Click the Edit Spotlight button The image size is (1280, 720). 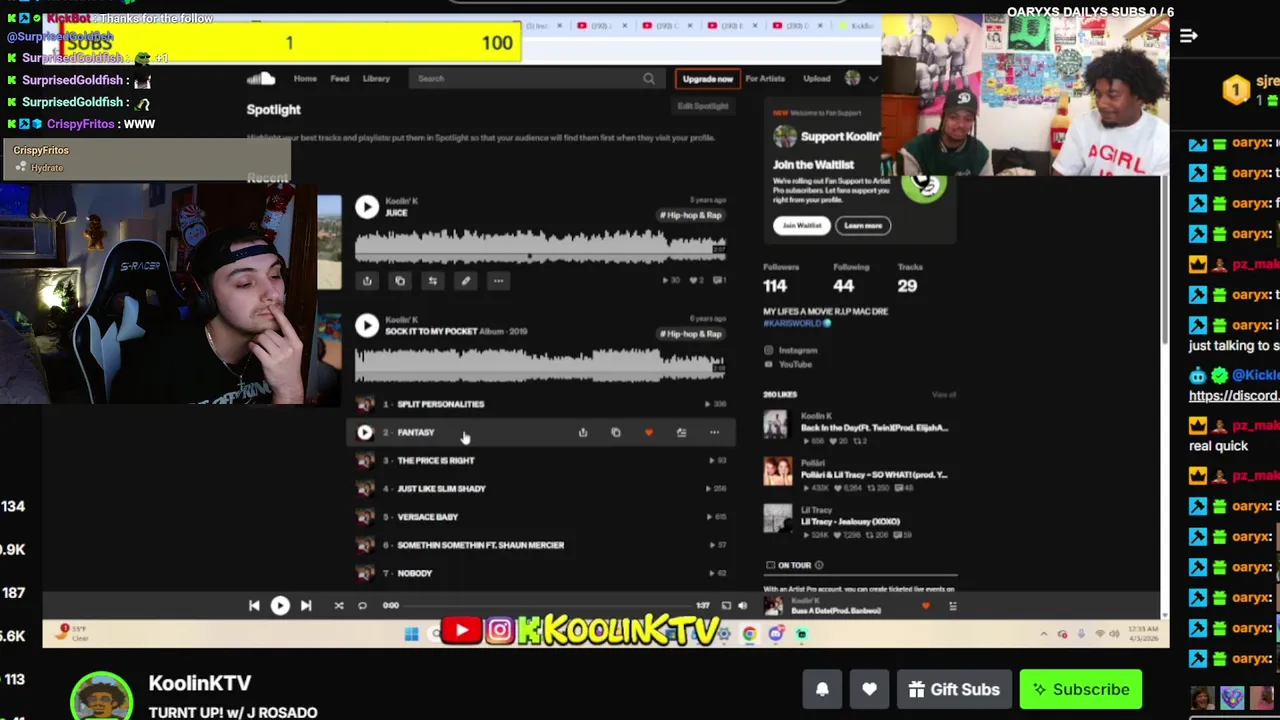coord(703,106)
